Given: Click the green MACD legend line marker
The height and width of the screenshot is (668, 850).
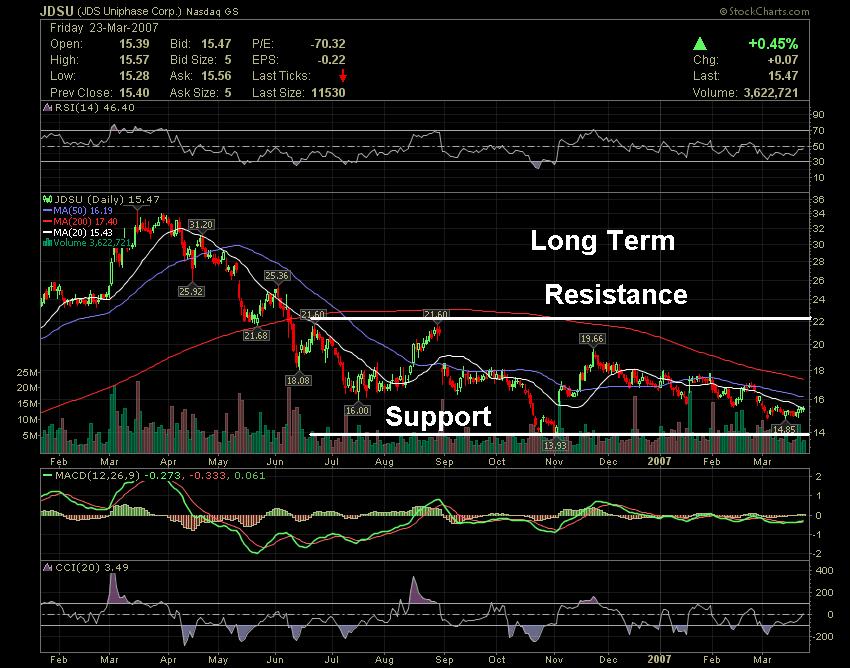Looking at the screenshot, I should pos(47,476).
